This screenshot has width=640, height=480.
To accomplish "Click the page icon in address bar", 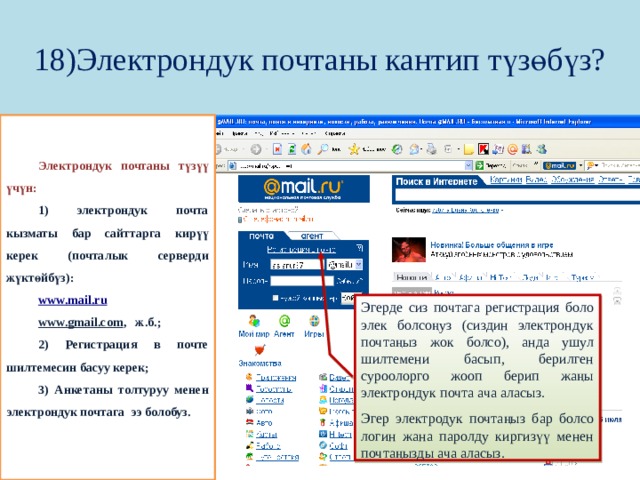I will point(232,166).
